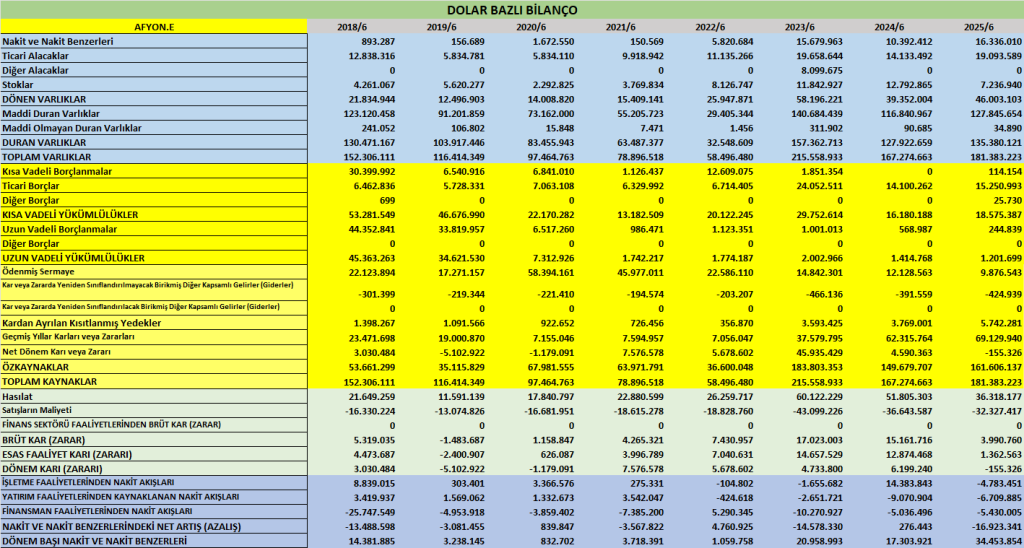The width and height of the screenshot is (1024, 548).
Task: Click NAKİT VE NAKİT BENZERLERİNDEKİ NET ARTIŞ label
Action: pos(121,526)
